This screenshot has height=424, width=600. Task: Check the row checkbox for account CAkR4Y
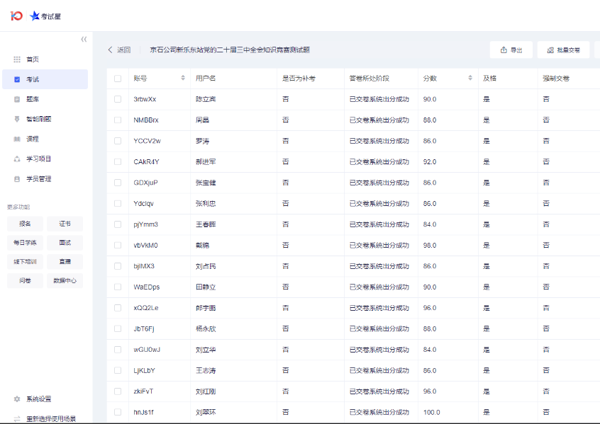coord(117,162)
